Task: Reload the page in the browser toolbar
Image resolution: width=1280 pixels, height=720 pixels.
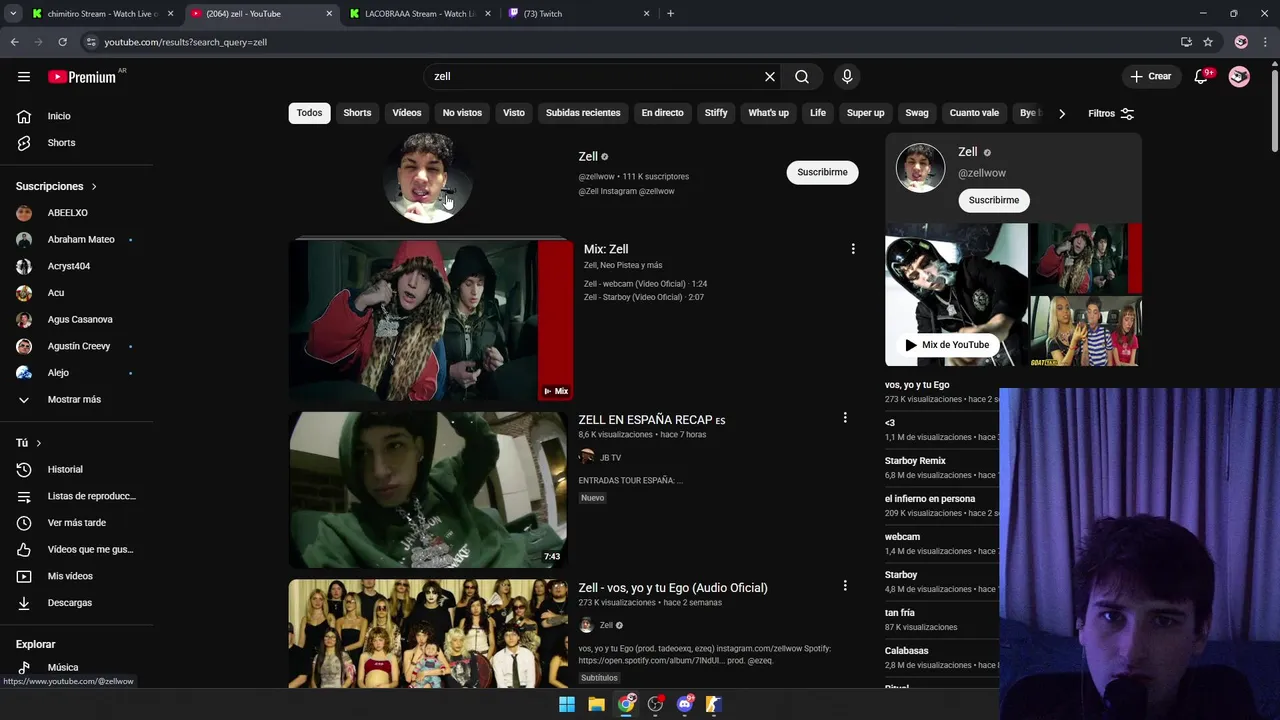Action: [x=62, y=42]
